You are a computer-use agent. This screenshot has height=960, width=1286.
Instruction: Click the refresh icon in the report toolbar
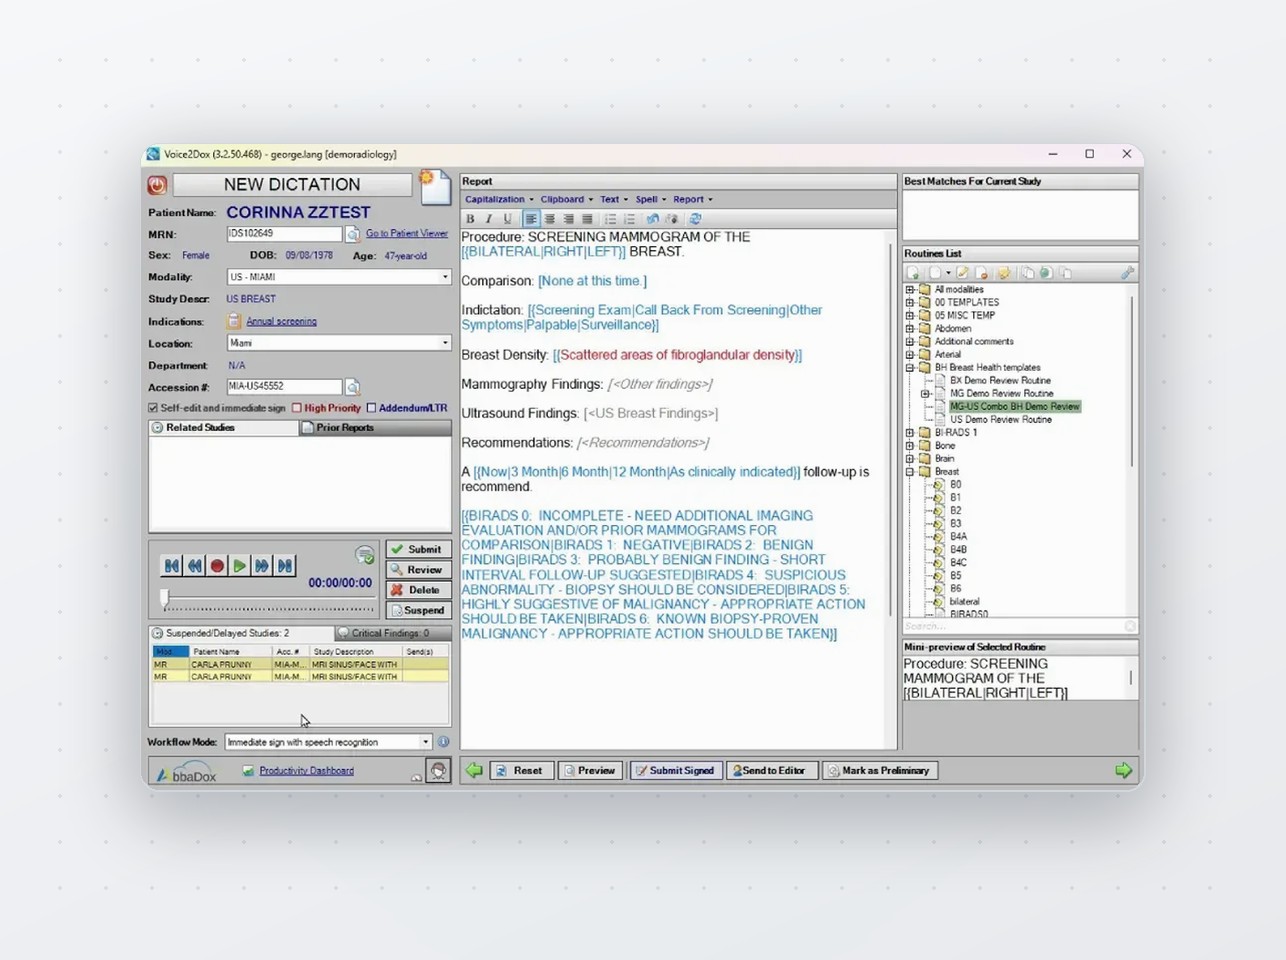(695, 219)
